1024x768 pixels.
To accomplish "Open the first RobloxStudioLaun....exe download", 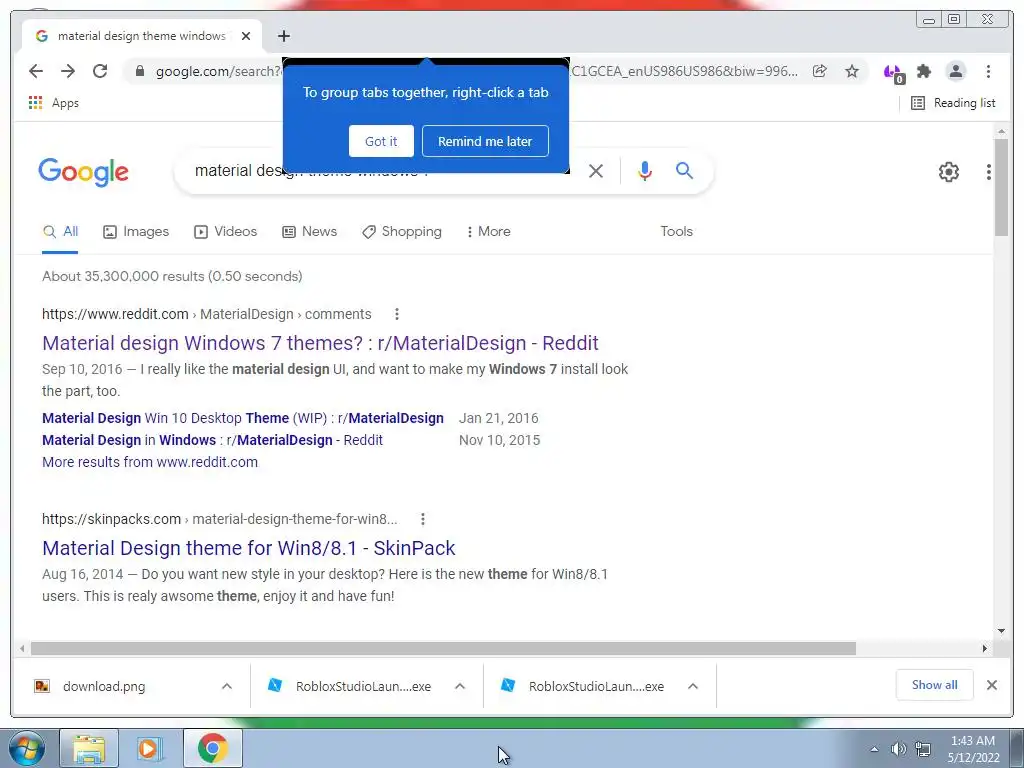I will (349, 686).
